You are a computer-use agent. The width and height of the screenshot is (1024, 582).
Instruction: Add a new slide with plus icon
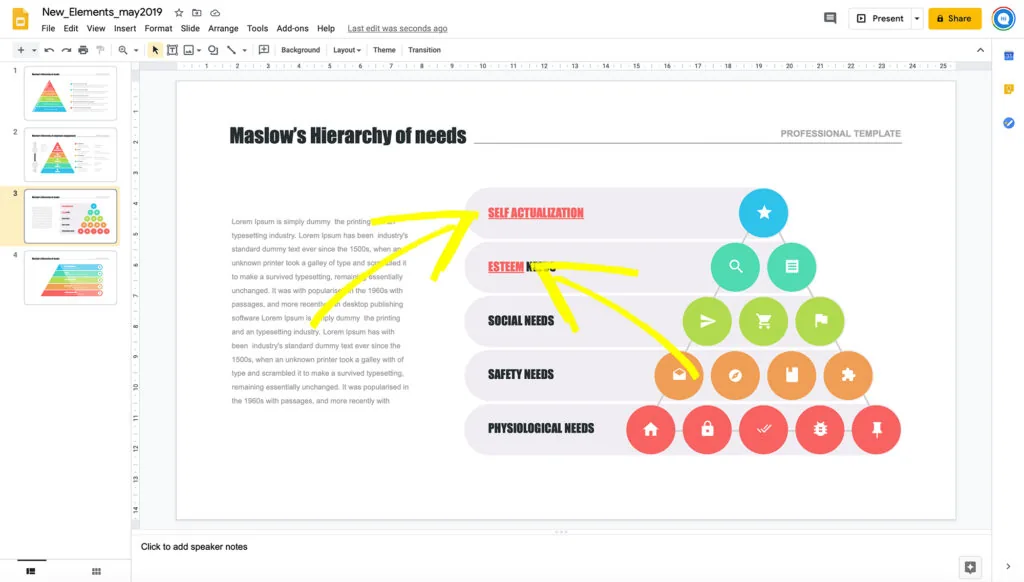point(21,50)
